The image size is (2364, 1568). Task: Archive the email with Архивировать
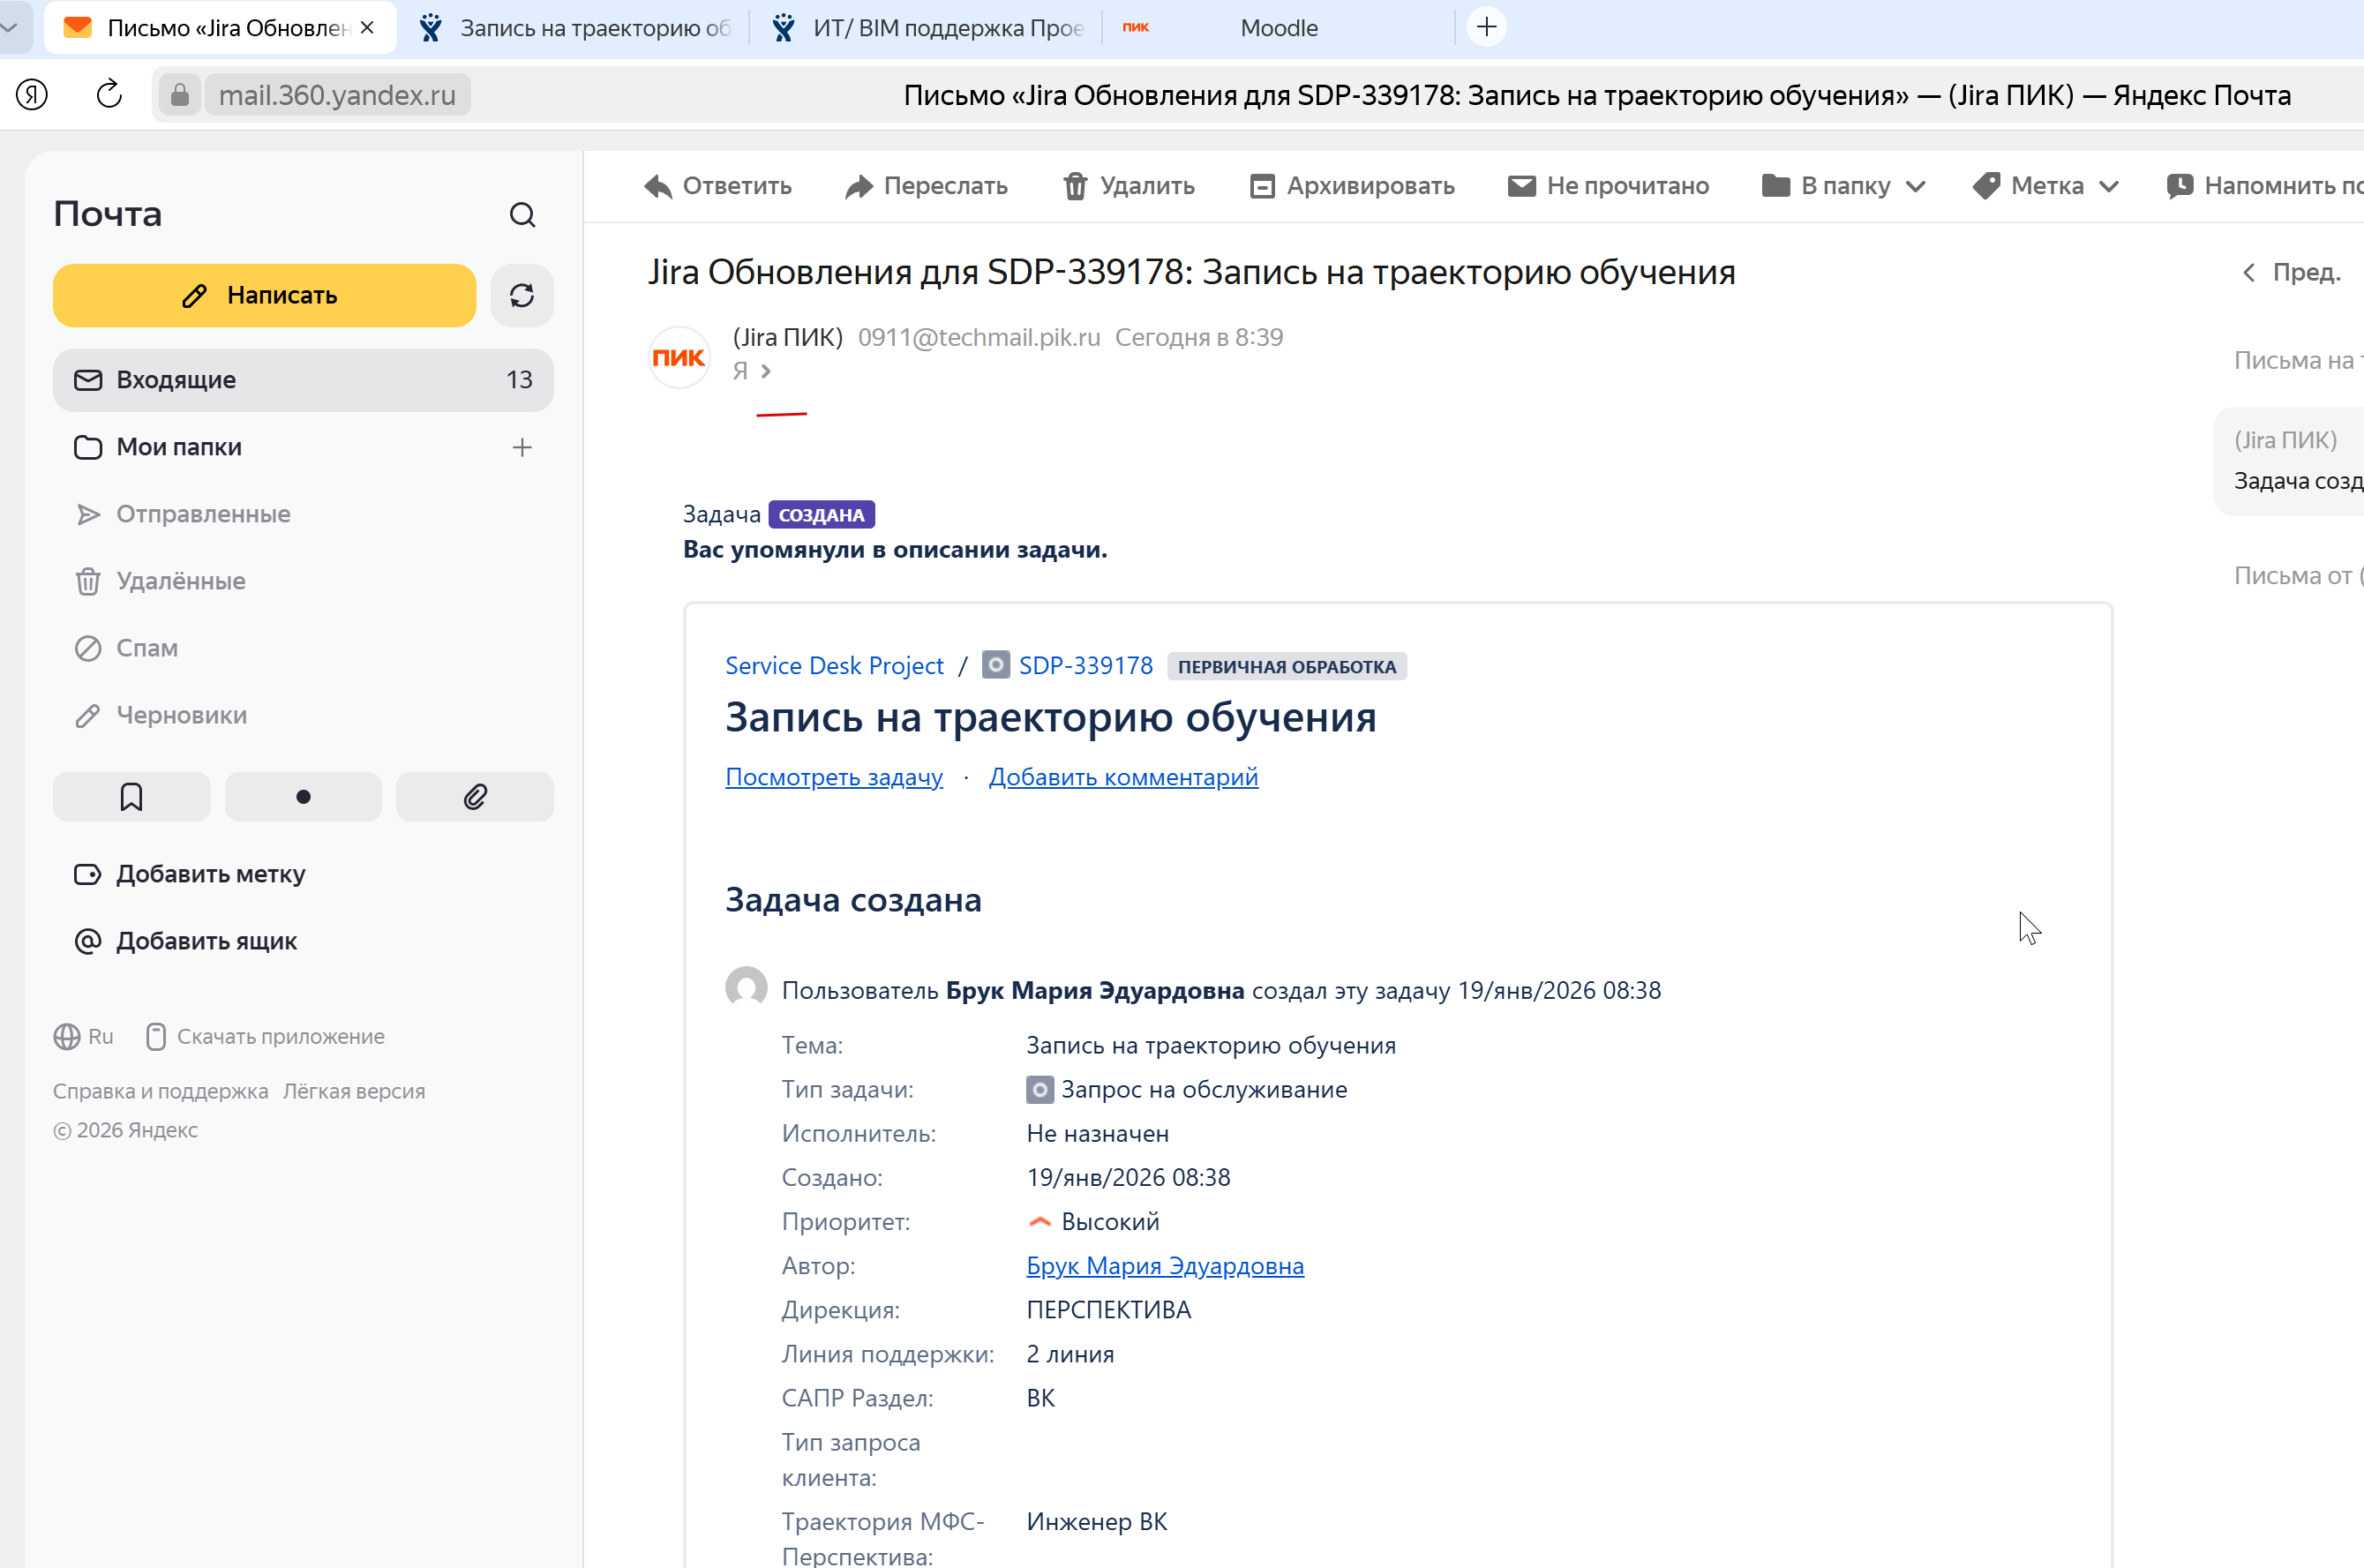(1352, 186)
